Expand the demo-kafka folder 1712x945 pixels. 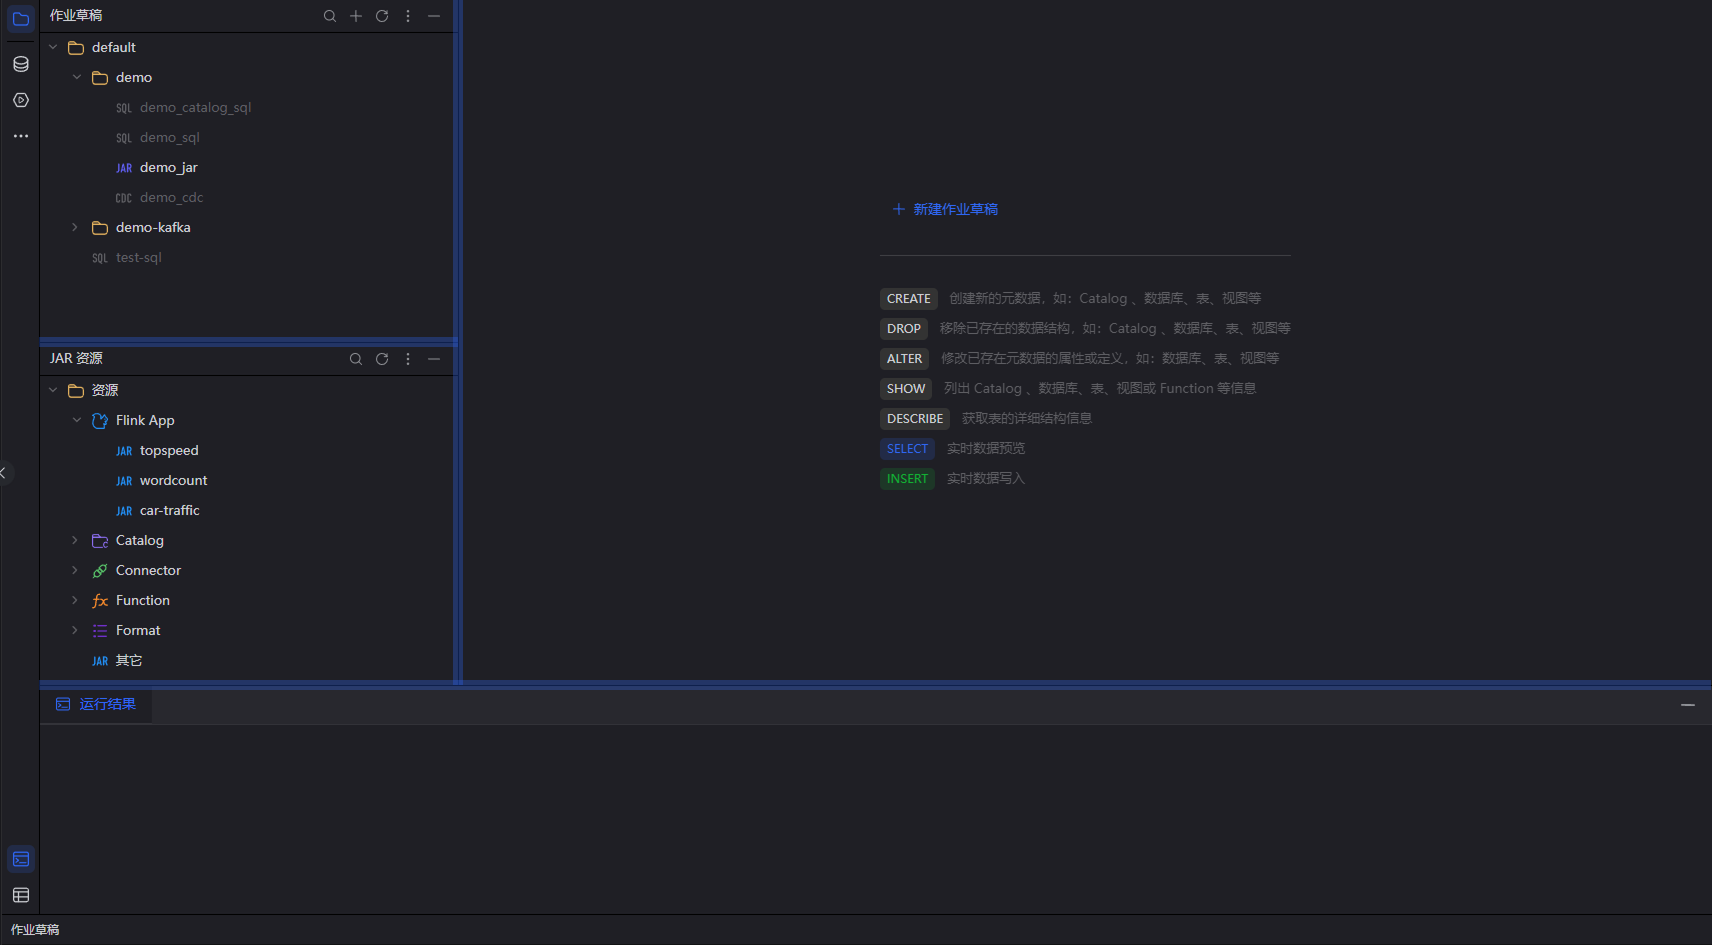(x=75, y=228)
